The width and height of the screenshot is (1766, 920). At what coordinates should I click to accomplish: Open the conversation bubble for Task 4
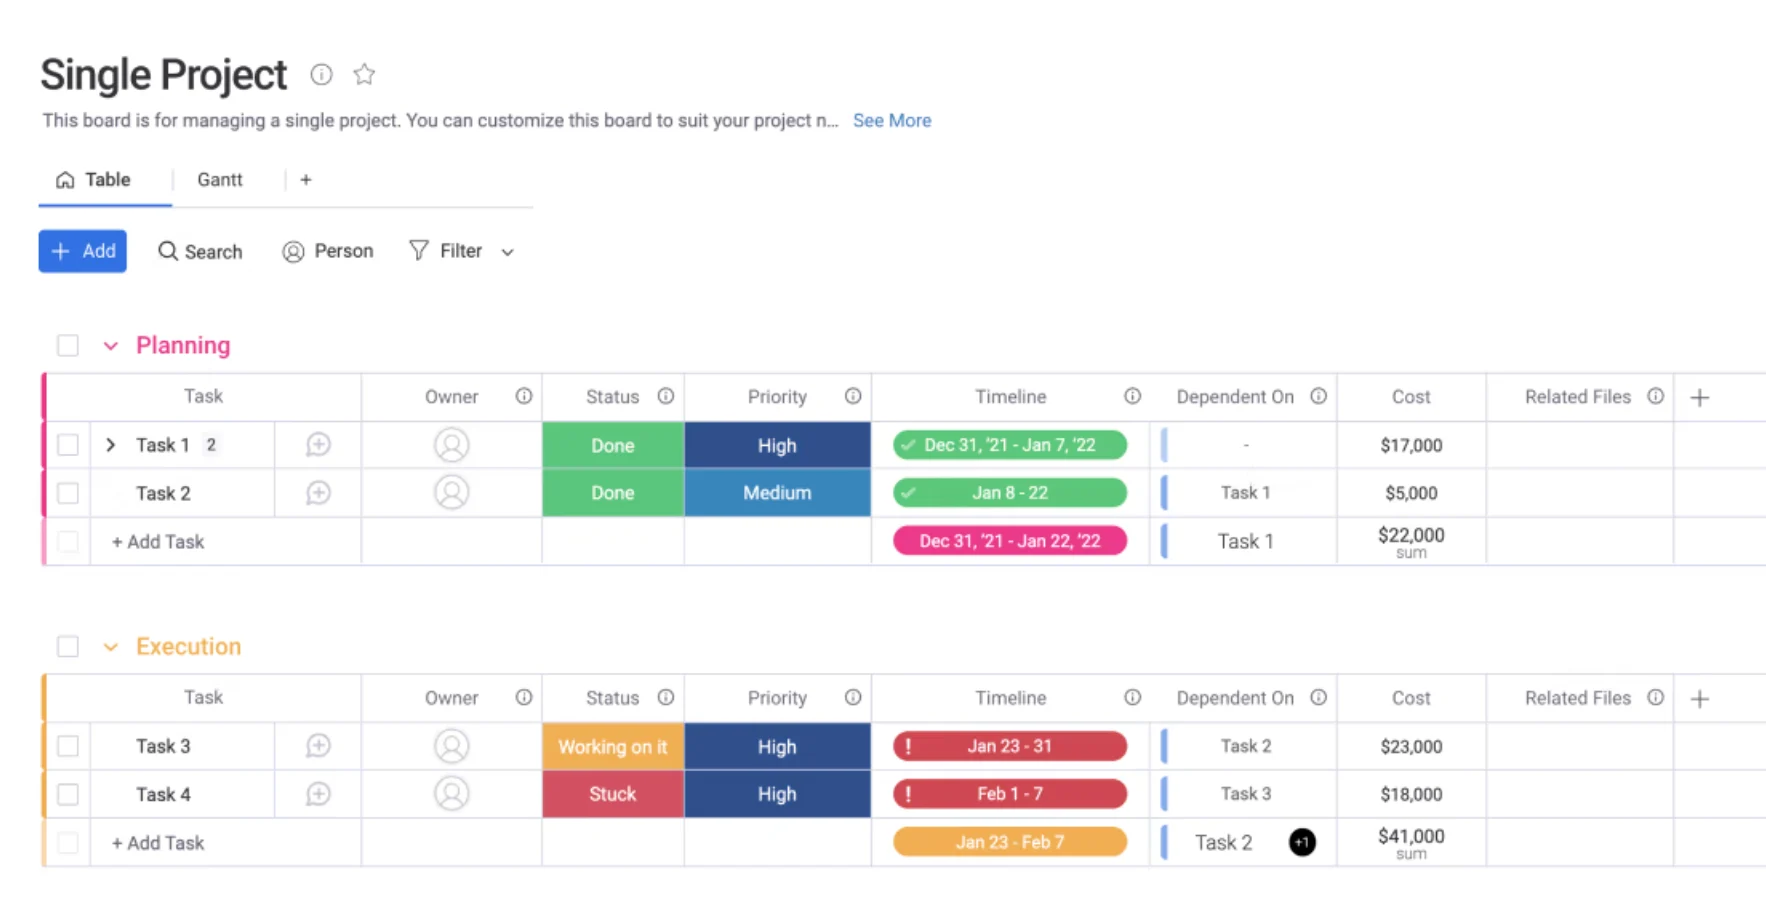click(318, 794)
